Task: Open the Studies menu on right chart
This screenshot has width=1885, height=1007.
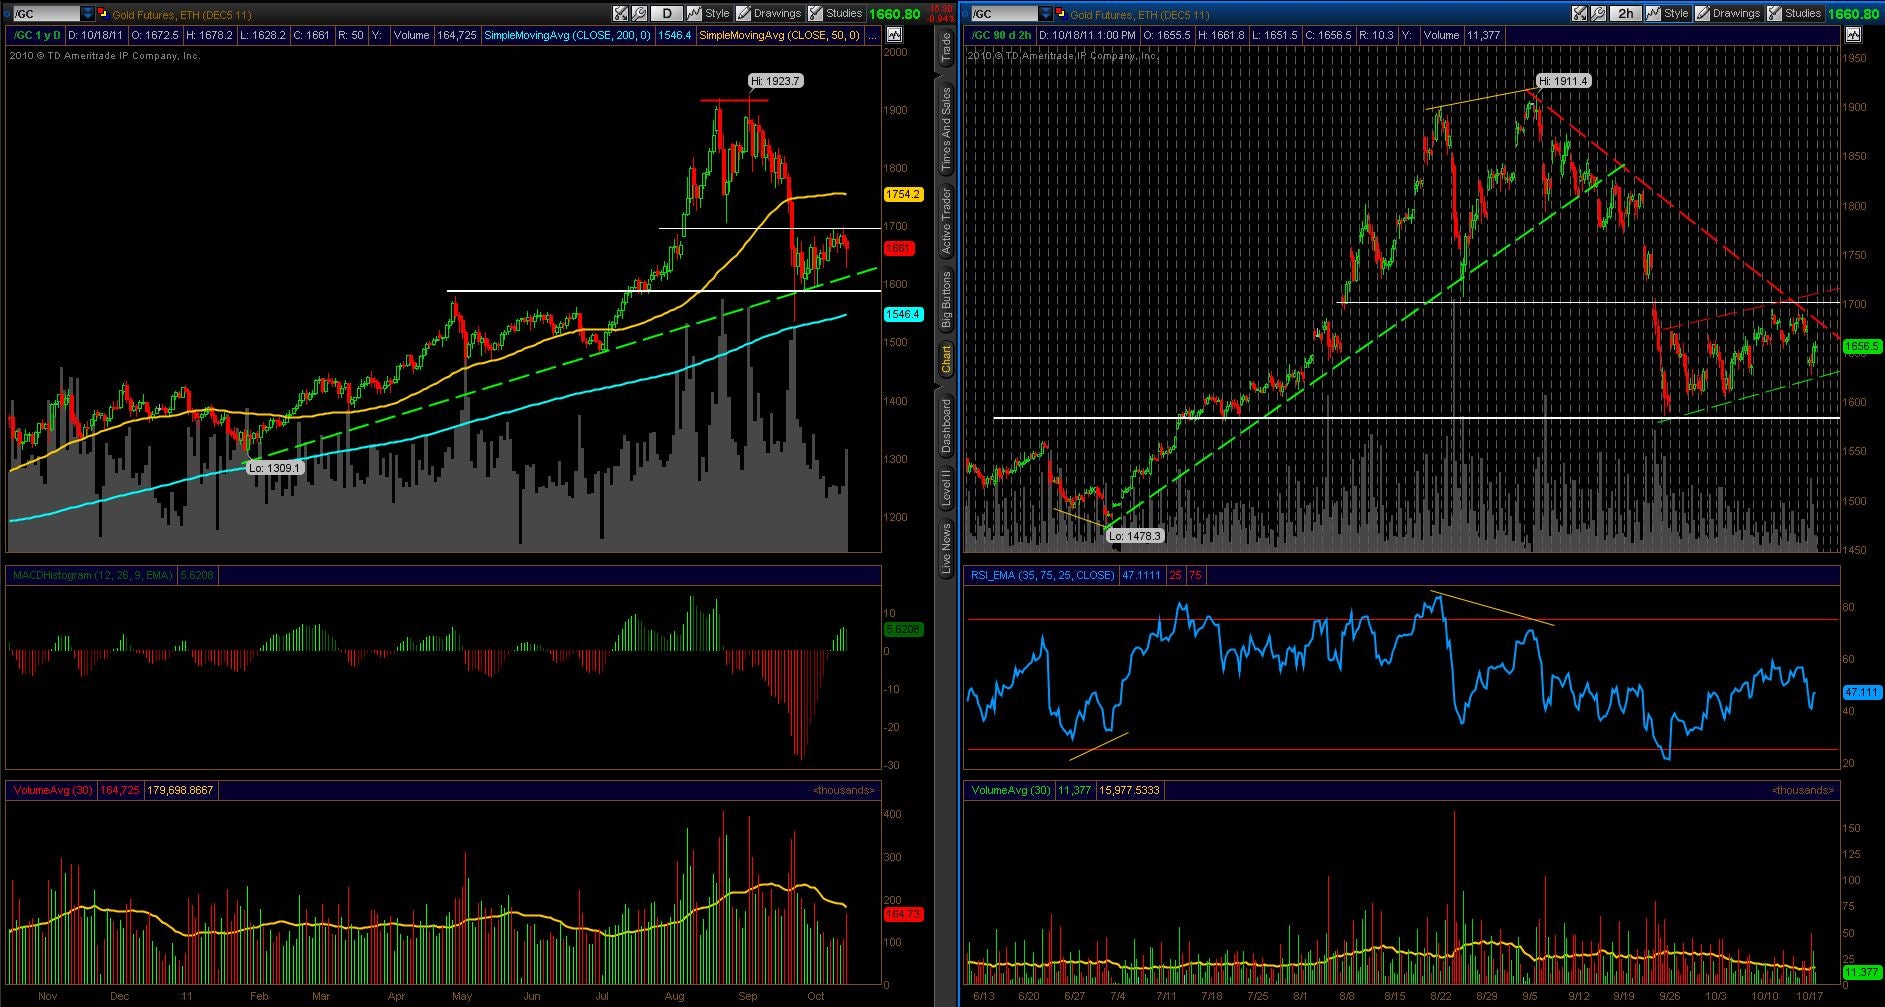Action: [1795, 14]
